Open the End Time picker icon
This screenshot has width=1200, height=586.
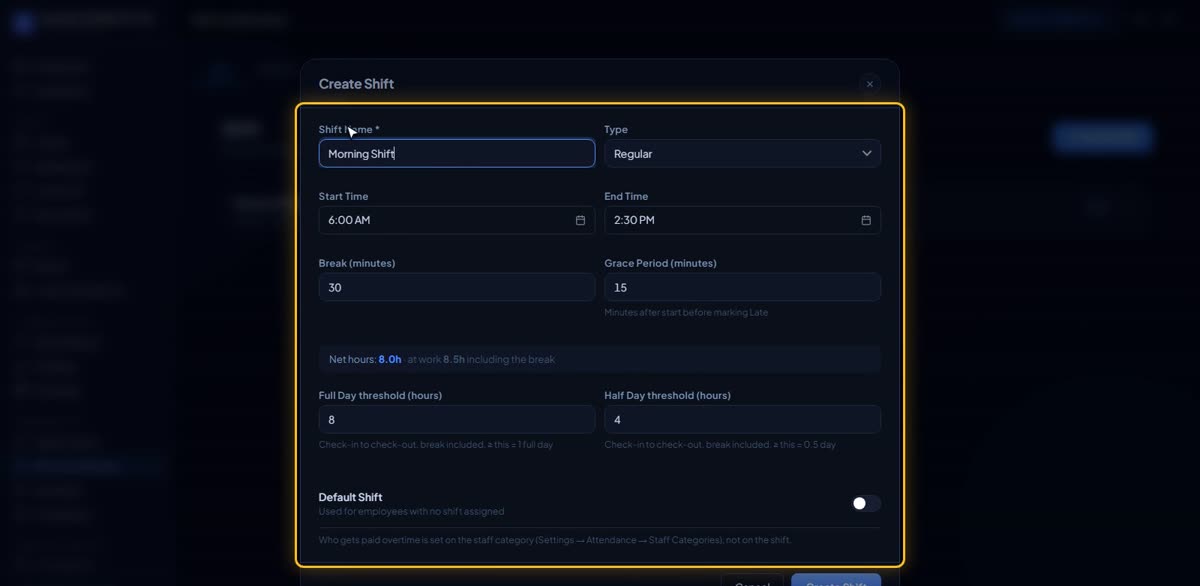(866, 220)
